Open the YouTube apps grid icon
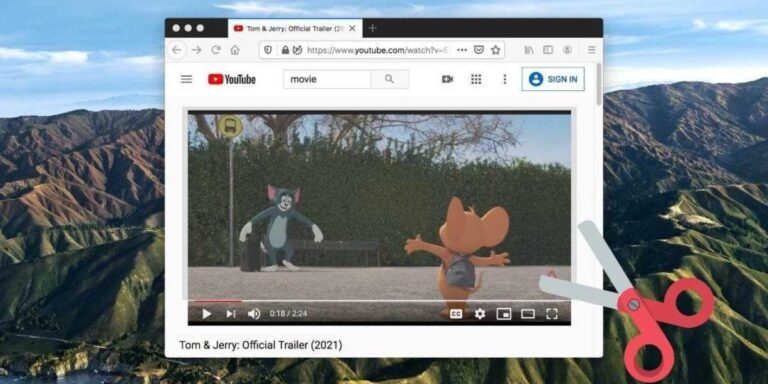 pyautogui.click(x=476, y=79)
